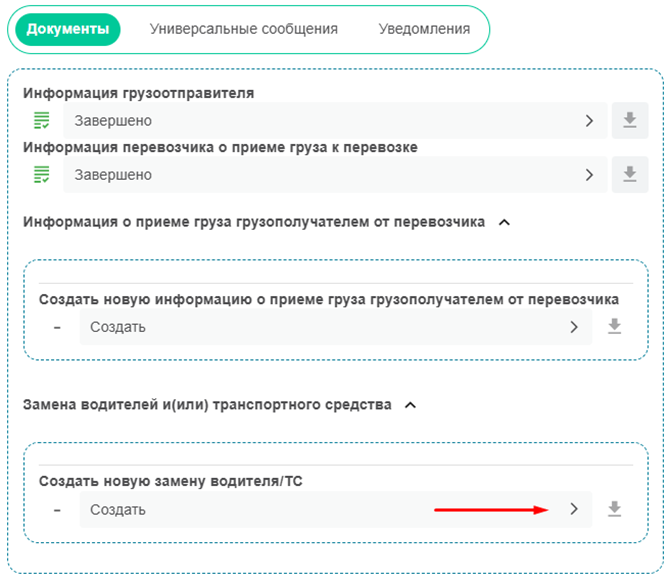Click download icon in грузополучатель Создать row
Screen dimensions: 670x582
click(615, 327)
